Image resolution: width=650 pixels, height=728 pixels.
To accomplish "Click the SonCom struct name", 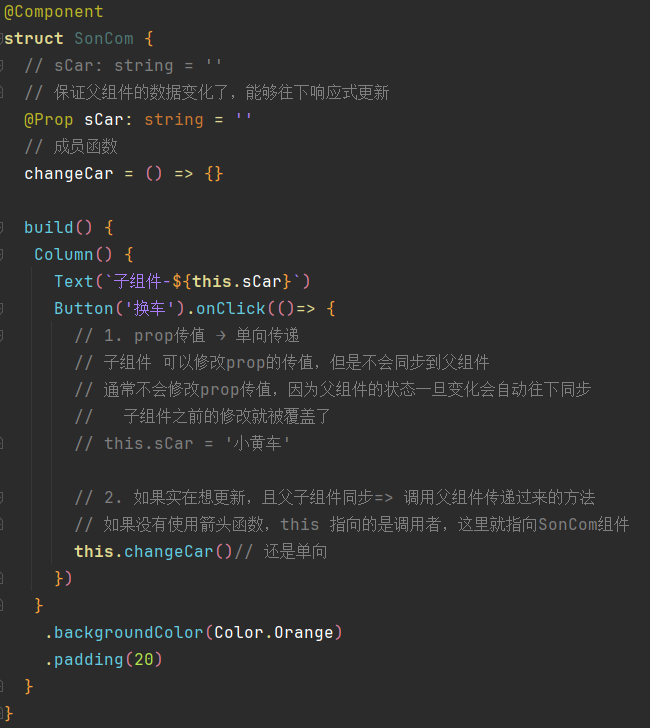I will pos(104,39).
